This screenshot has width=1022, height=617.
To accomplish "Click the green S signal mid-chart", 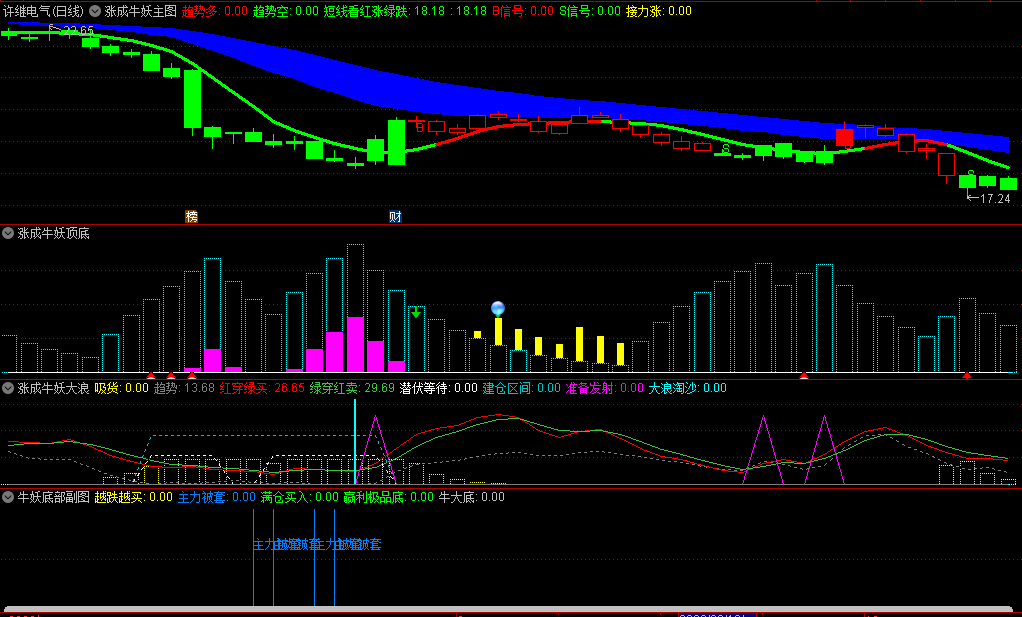I will pyautogui.click(x=725, y=149).
